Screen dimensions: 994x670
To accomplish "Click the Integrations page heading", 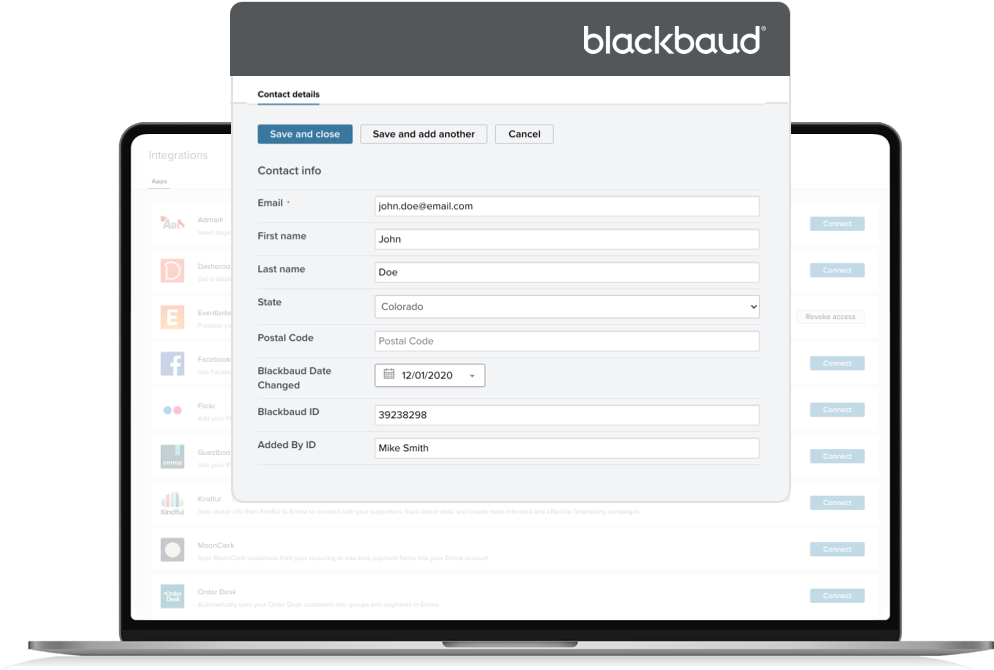I will point(178,155).
